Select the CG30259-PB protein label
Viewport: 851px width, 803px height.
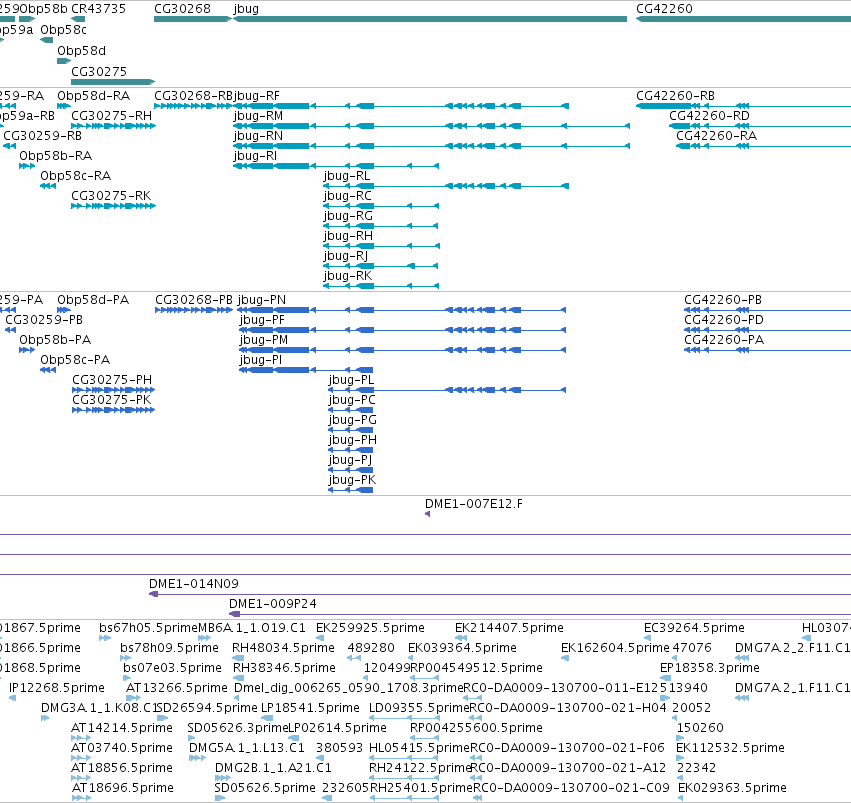44,320
